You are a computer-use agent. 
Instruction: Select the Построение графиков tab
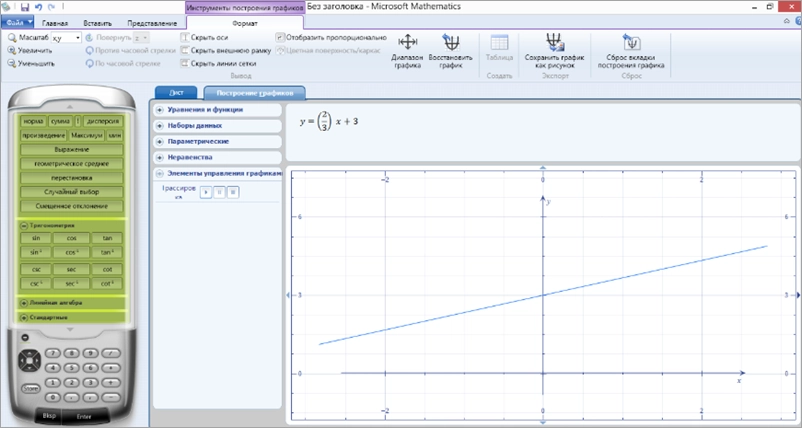pyautogui.click(x=255, y=93)
